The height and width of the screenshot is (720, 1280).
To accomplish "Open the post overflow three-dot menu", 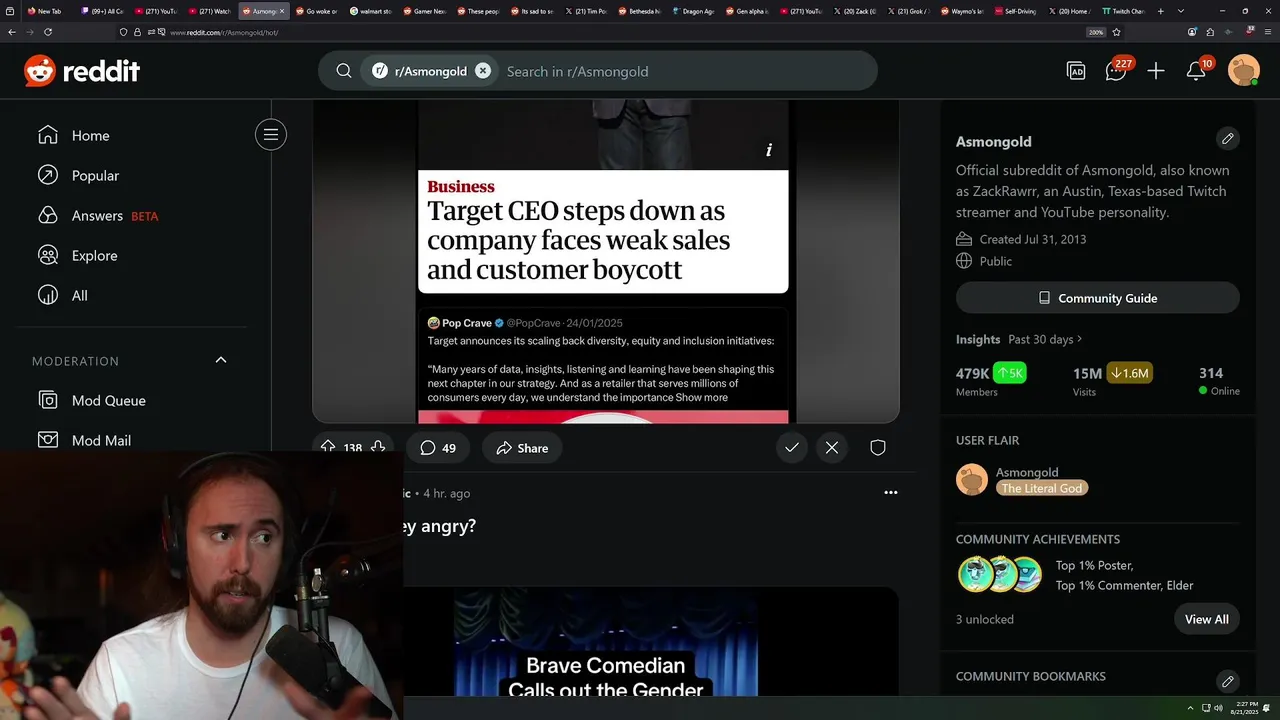I will pyautogui.click(x=891, y=492).
